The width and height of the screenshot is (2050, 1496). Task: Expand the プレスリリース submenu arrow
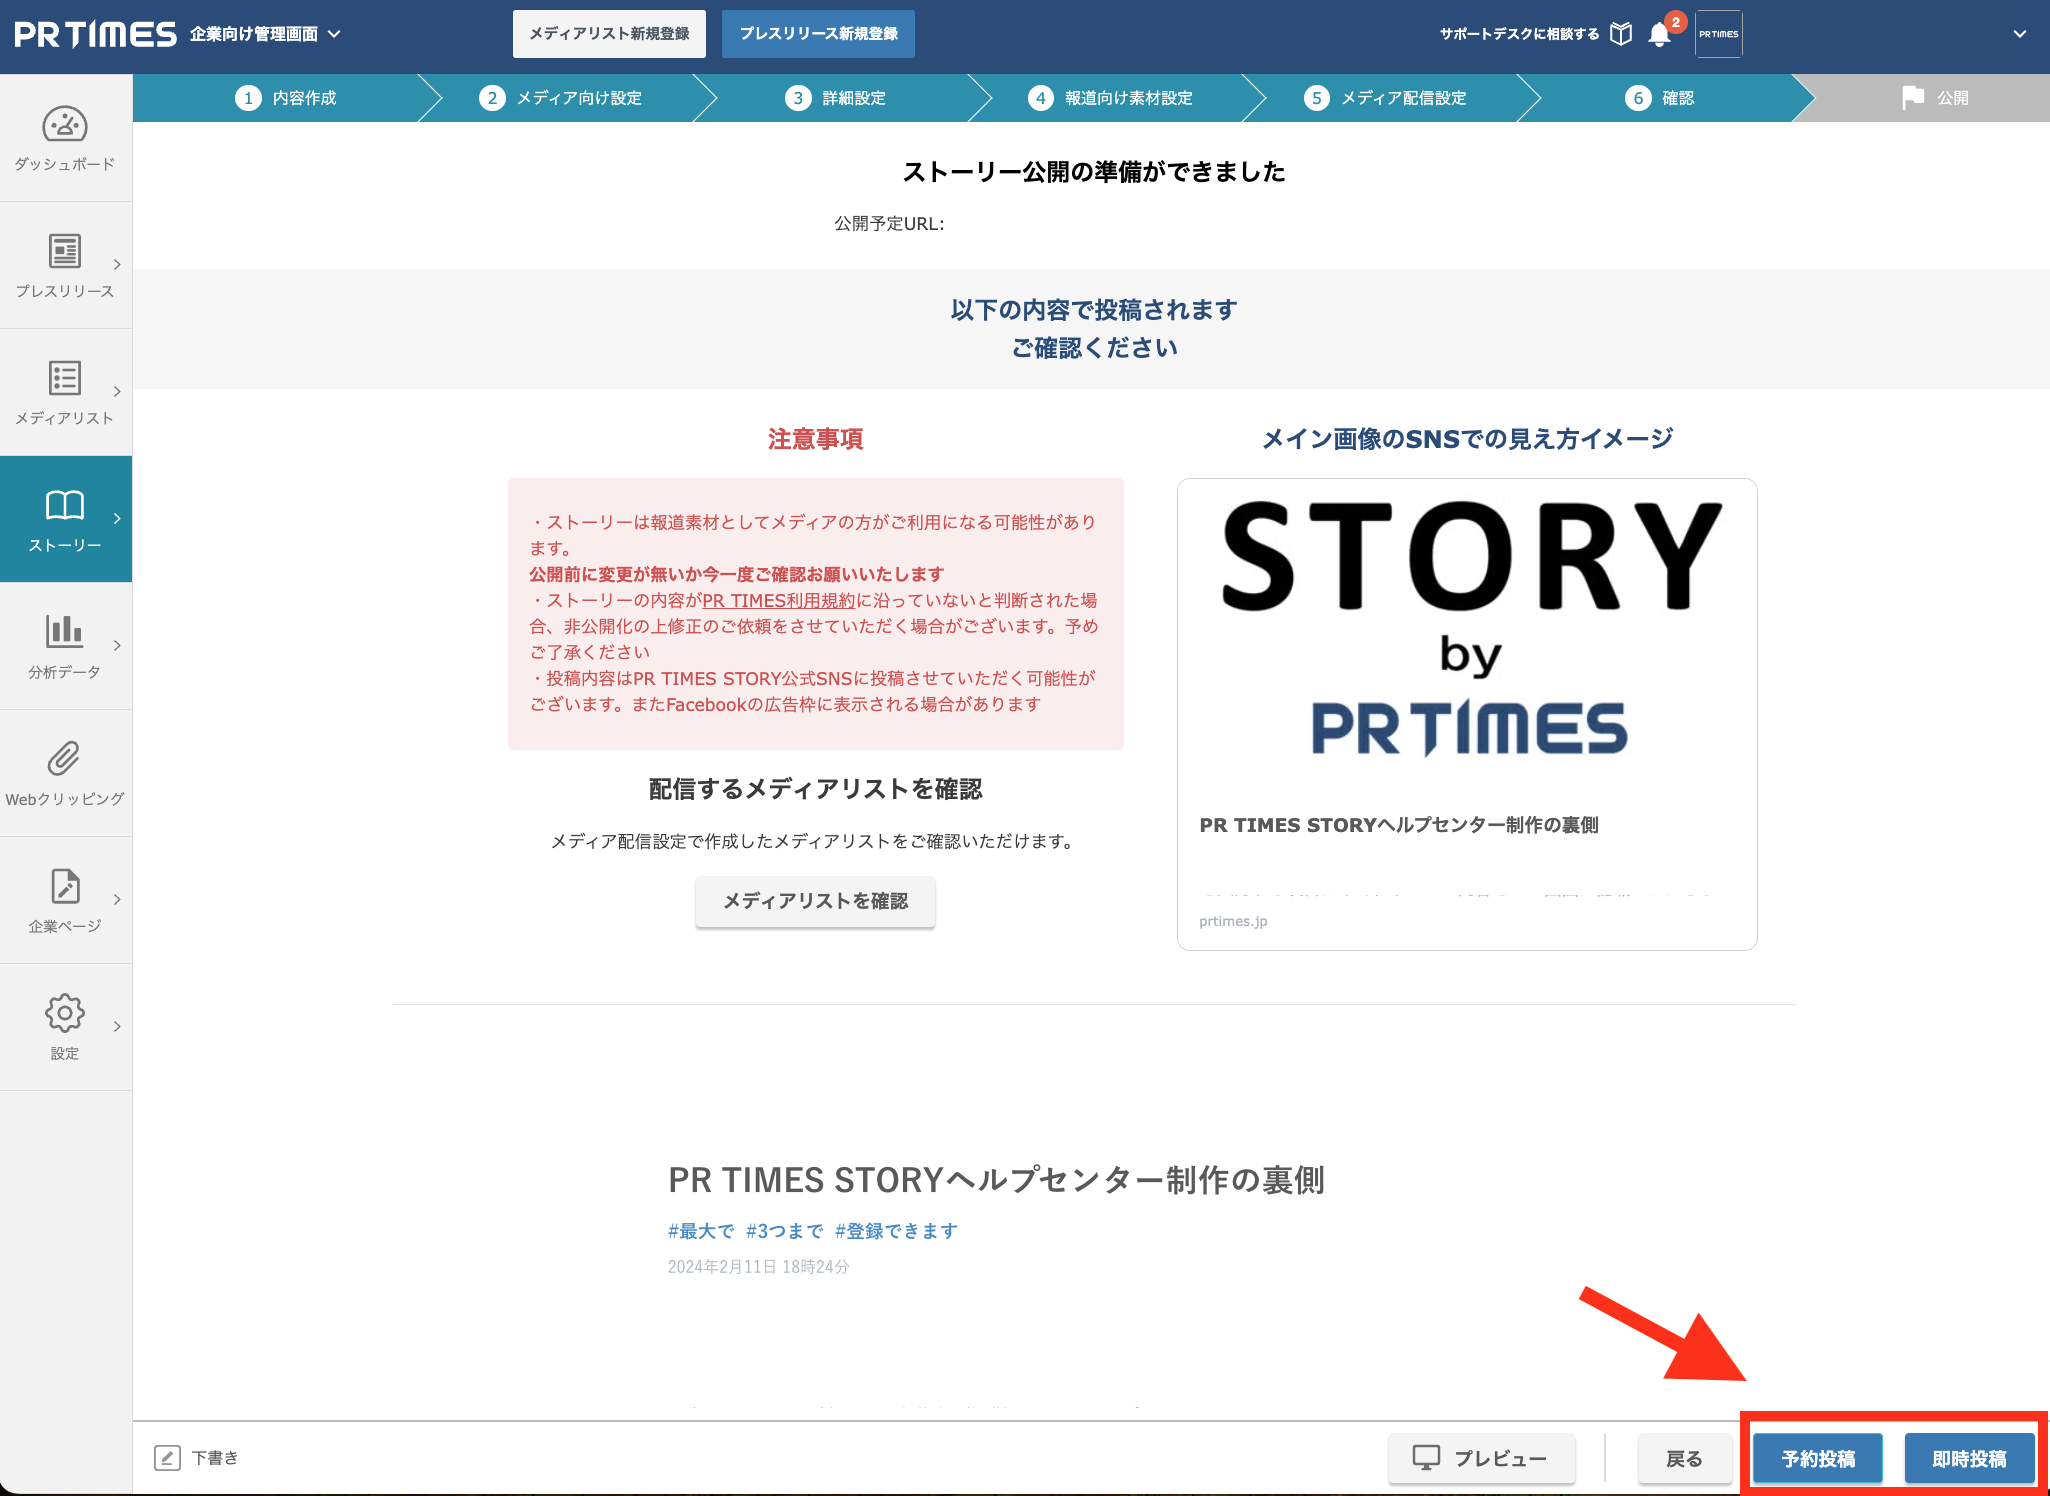(x=117, y=265)
